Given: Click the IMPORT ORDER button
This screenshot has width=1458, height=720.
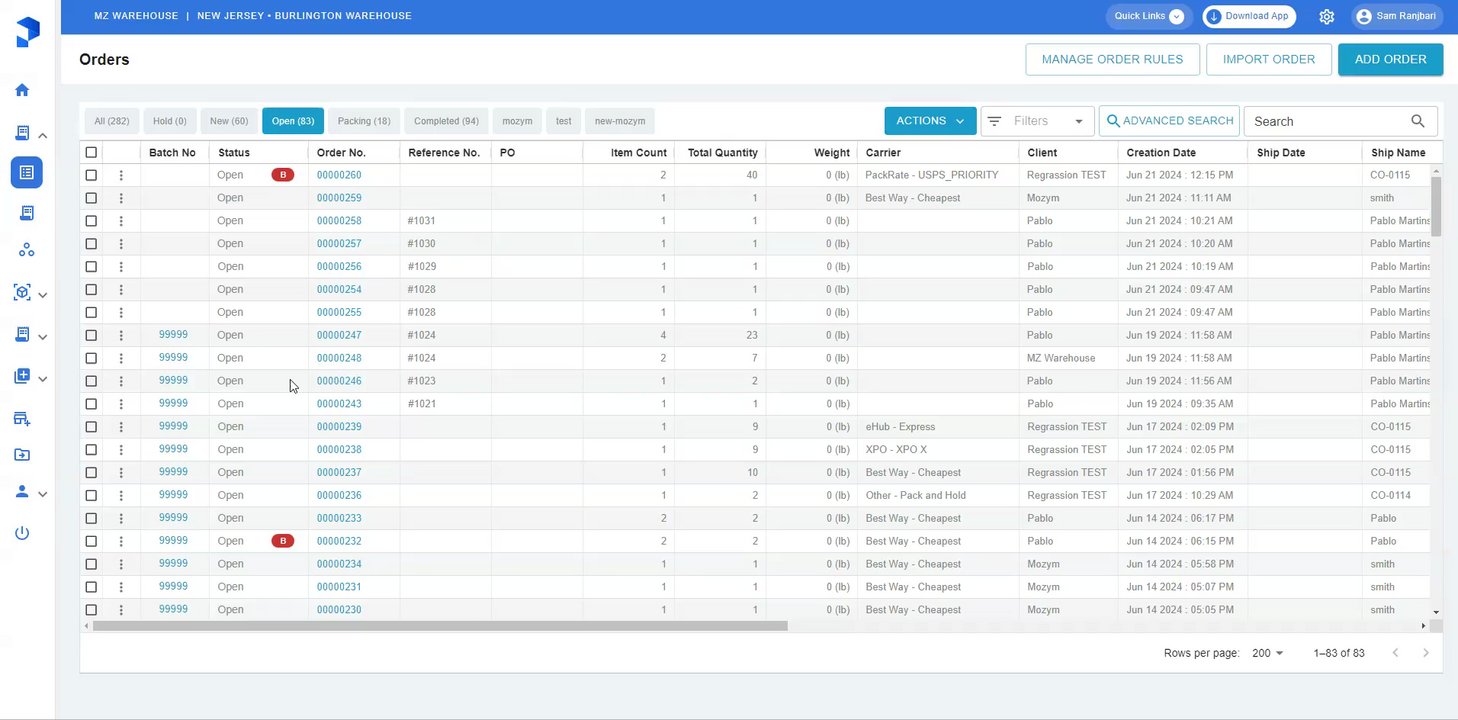Looking at the screenshot, I should [1269, 59].
